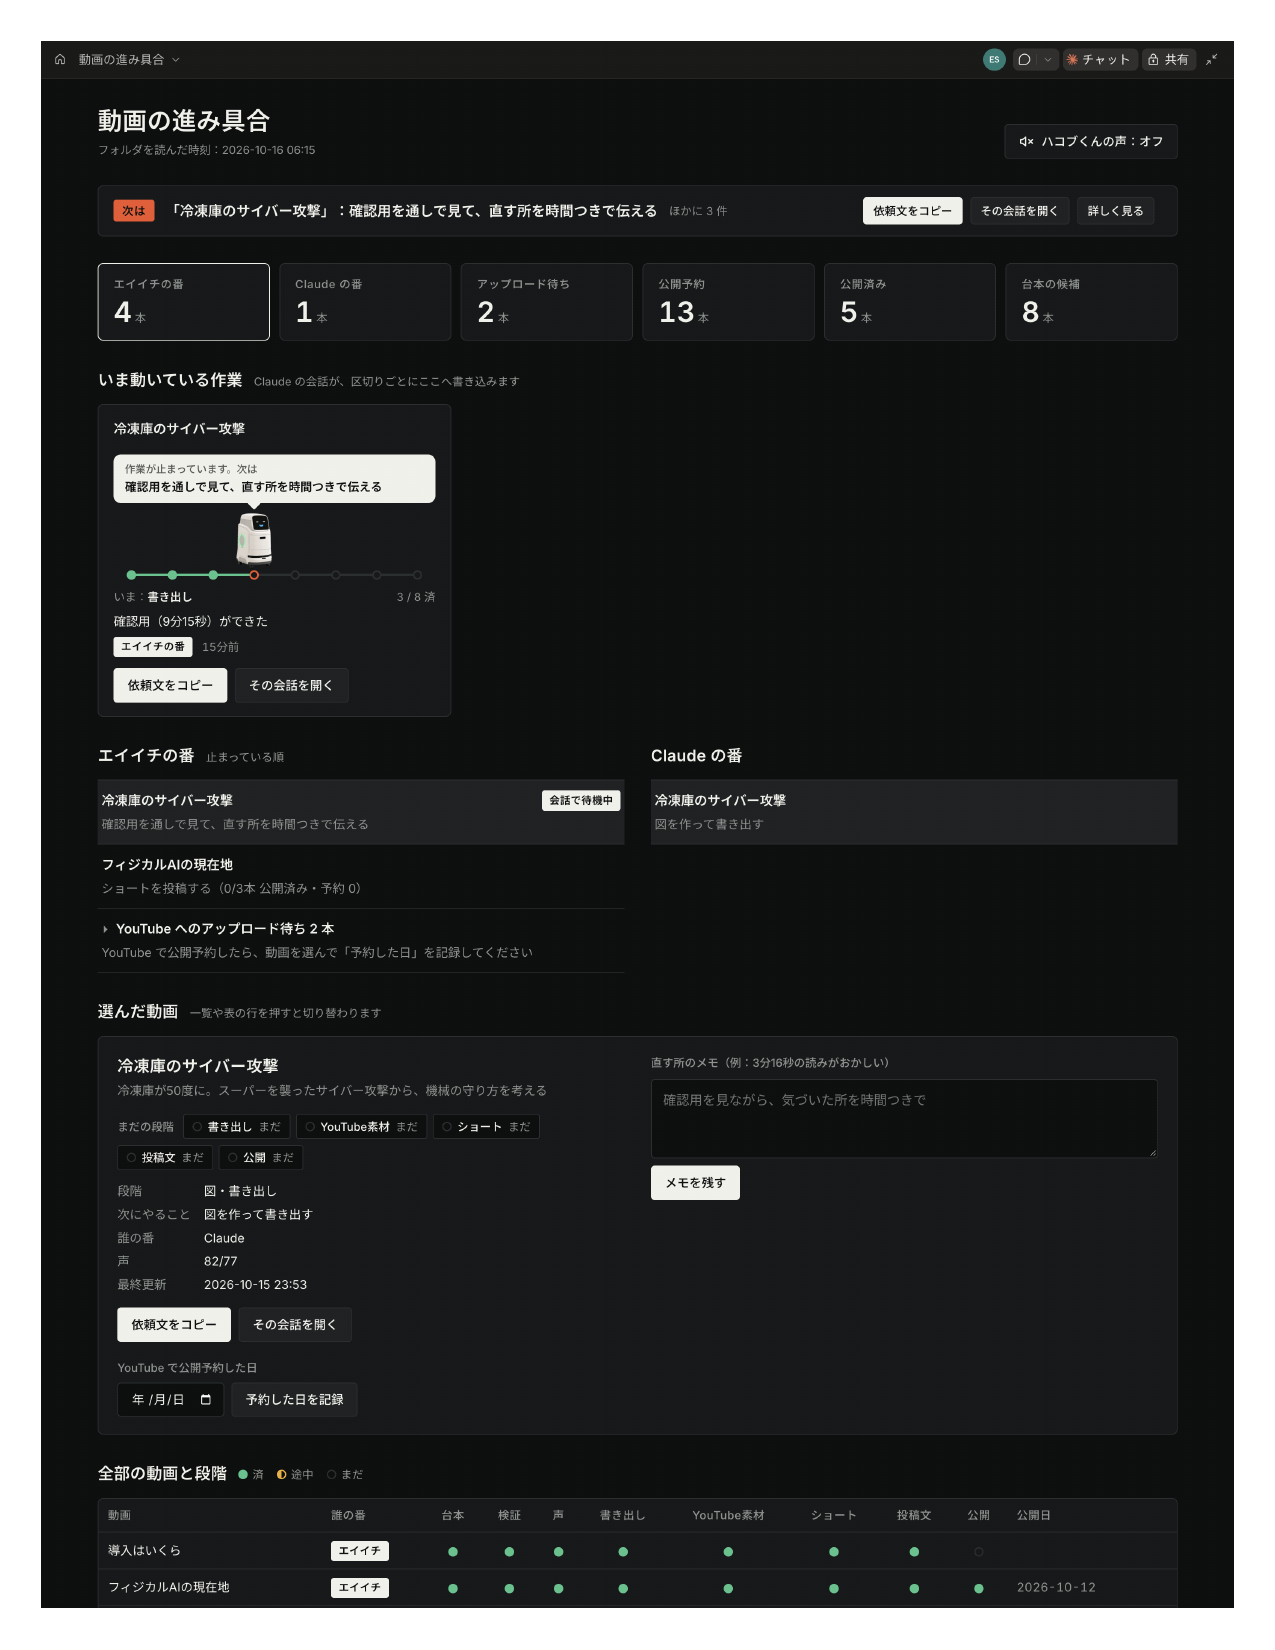Select フィジカルAIの現在地 row in エイイチの番 list
Image resolution: width=1275 pixels, height=1650 pixels.
(361, 876)
